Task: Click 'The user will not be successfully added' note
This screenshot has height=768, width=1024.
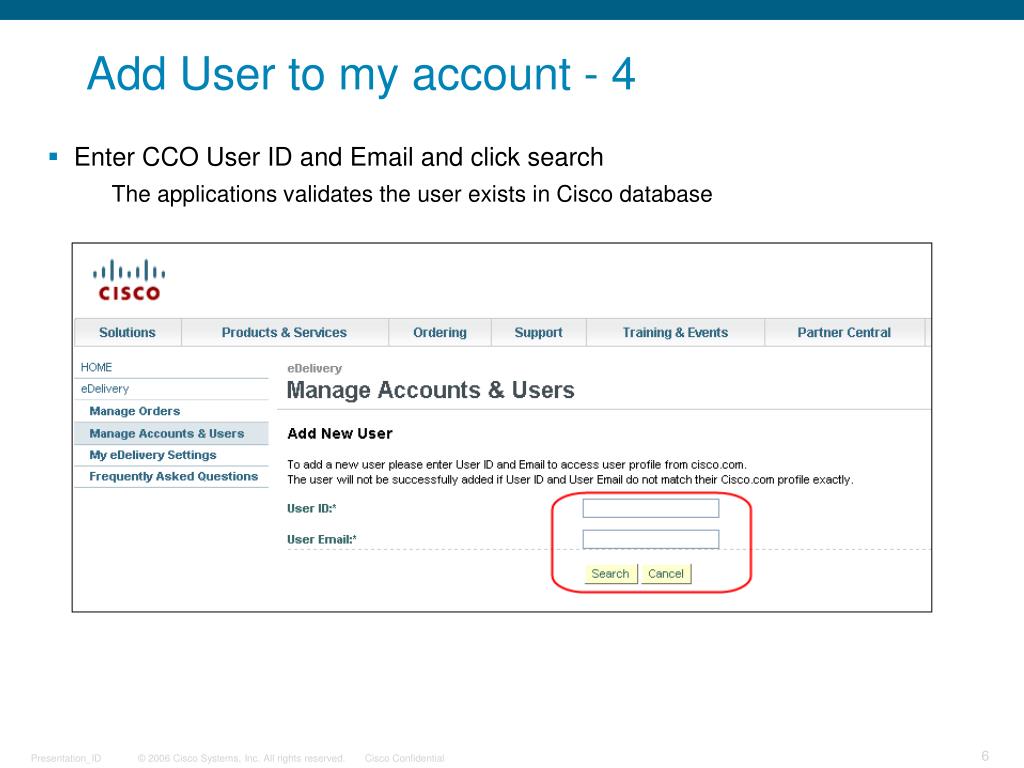Action: (x=570, y=479)
